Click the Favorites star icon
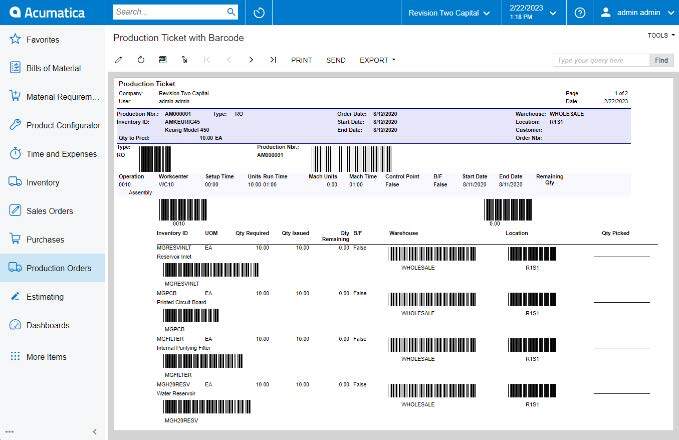 [x=15, y=39]
